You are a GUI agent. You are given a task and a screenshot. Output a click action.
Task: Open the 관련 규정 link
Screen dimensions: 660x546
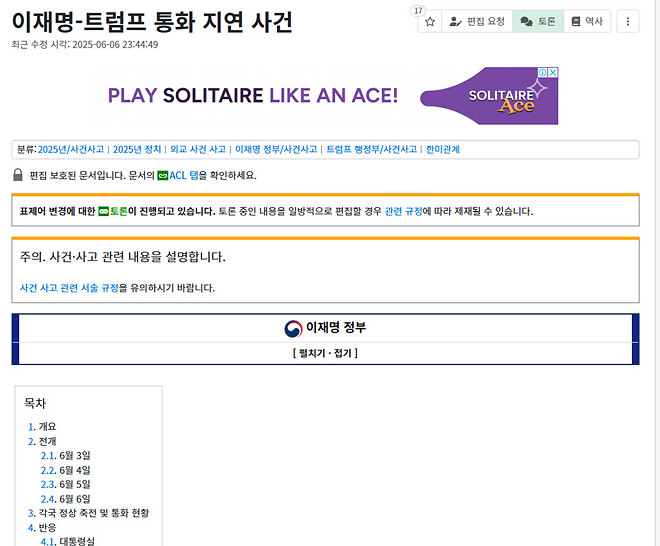click(x=403, y=211)
